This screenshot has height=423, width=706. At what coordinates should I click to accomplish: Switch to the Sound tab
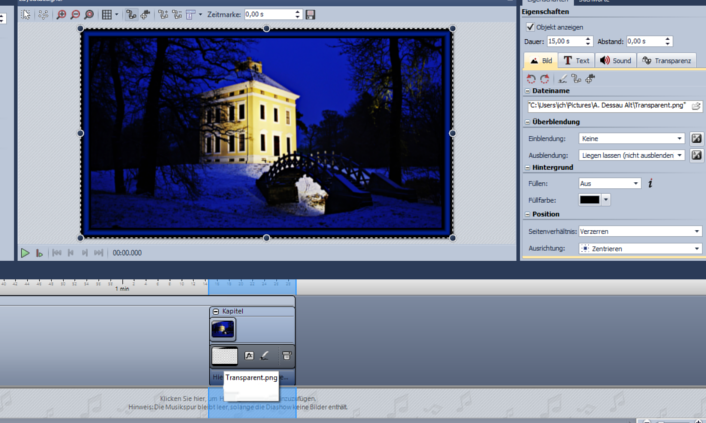616,60
